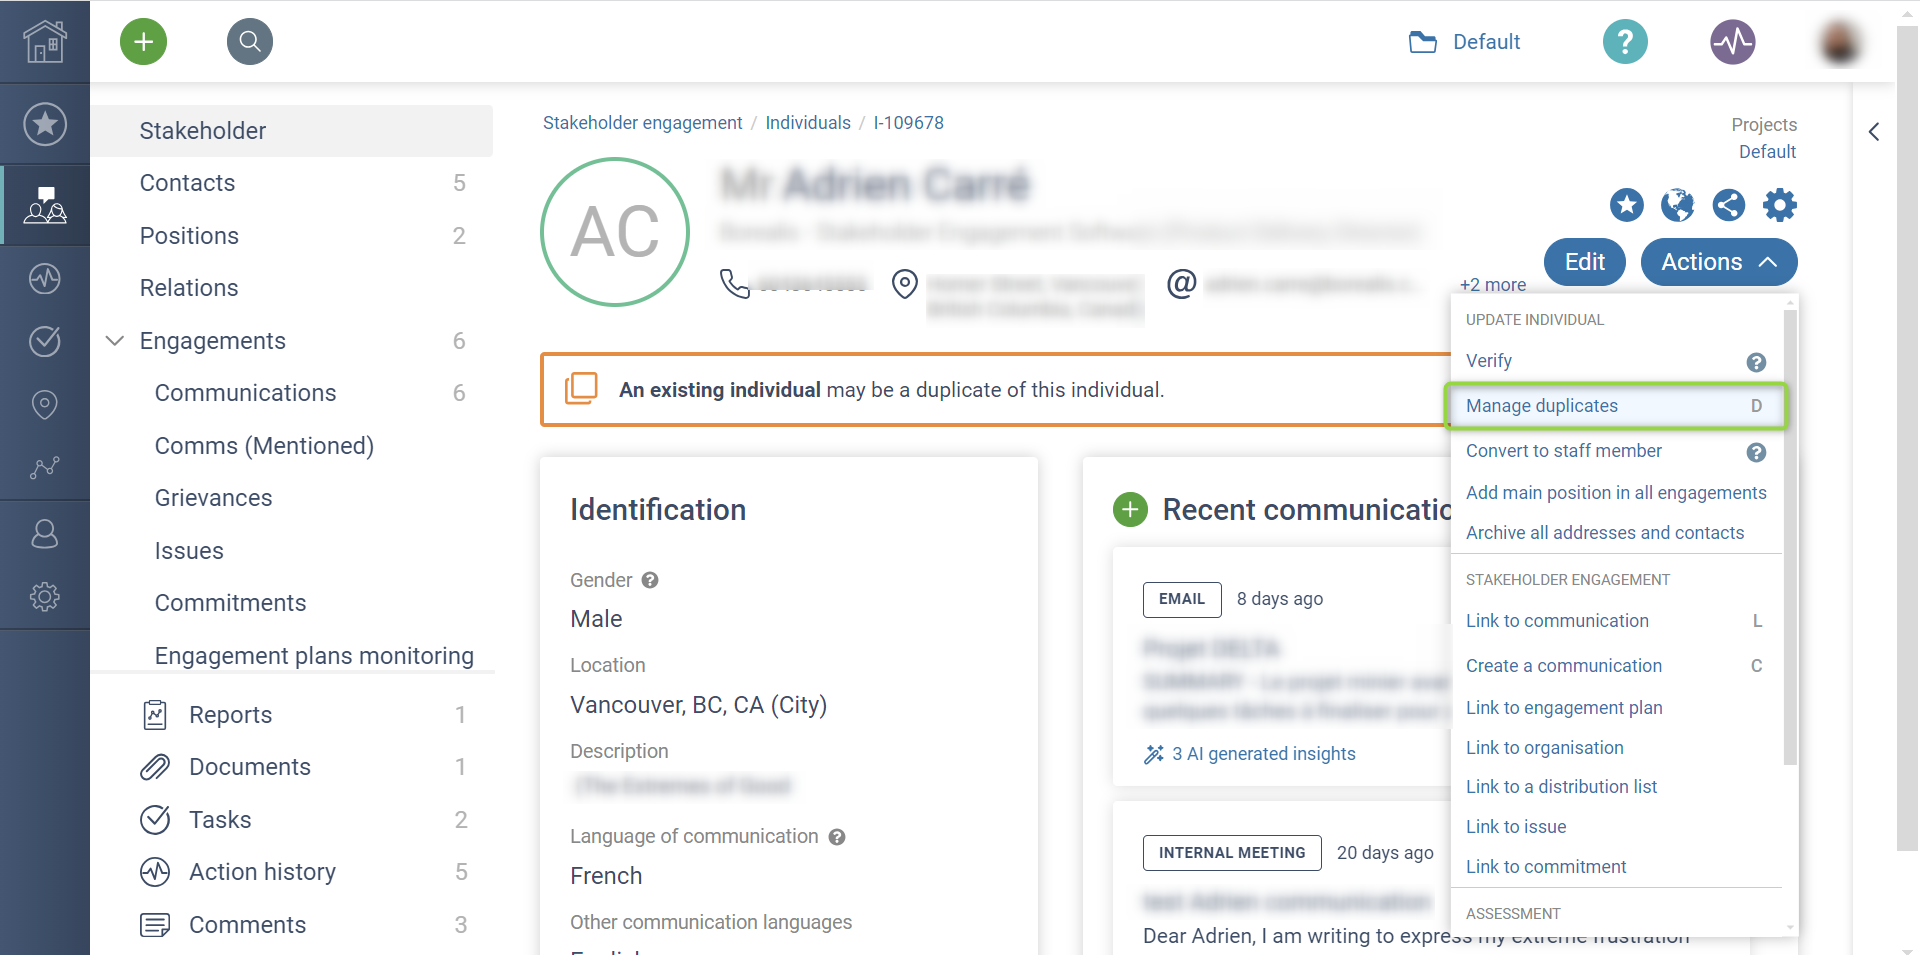
Task: Open settings gear icon beside share icon
Action: (x=1780, y=205)
